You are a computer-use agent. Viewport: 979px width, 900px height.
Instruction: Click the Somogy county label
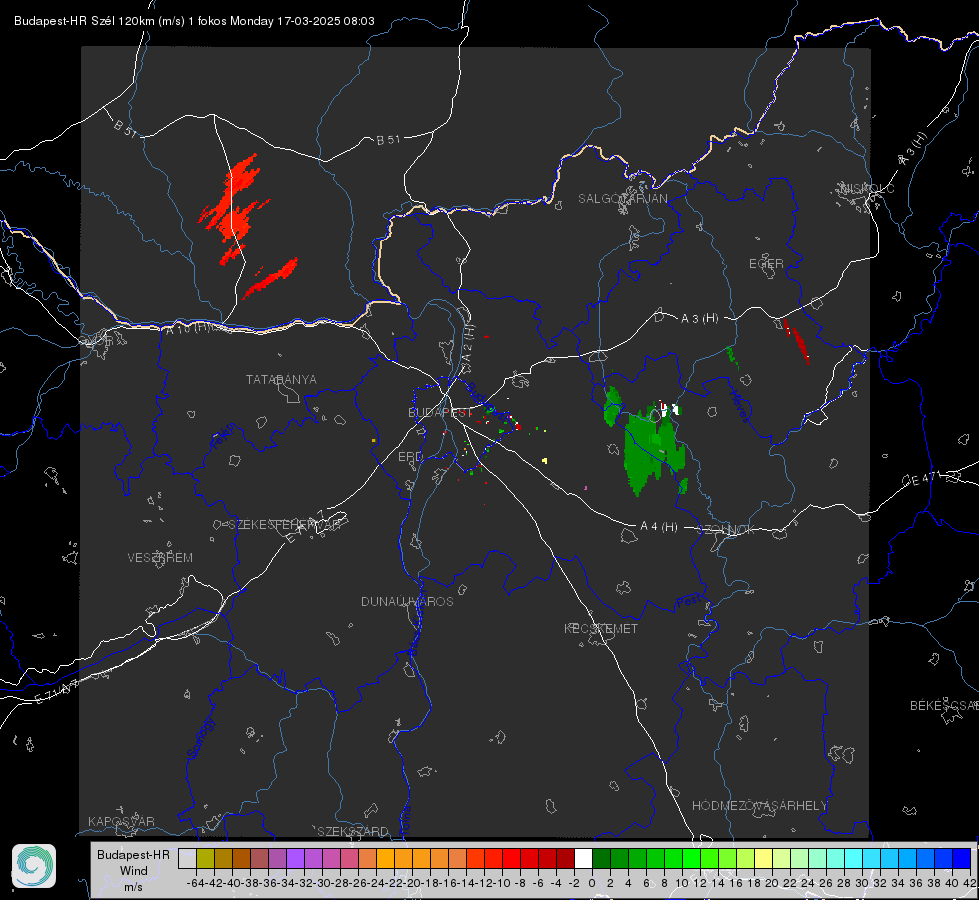pos(201,738)
